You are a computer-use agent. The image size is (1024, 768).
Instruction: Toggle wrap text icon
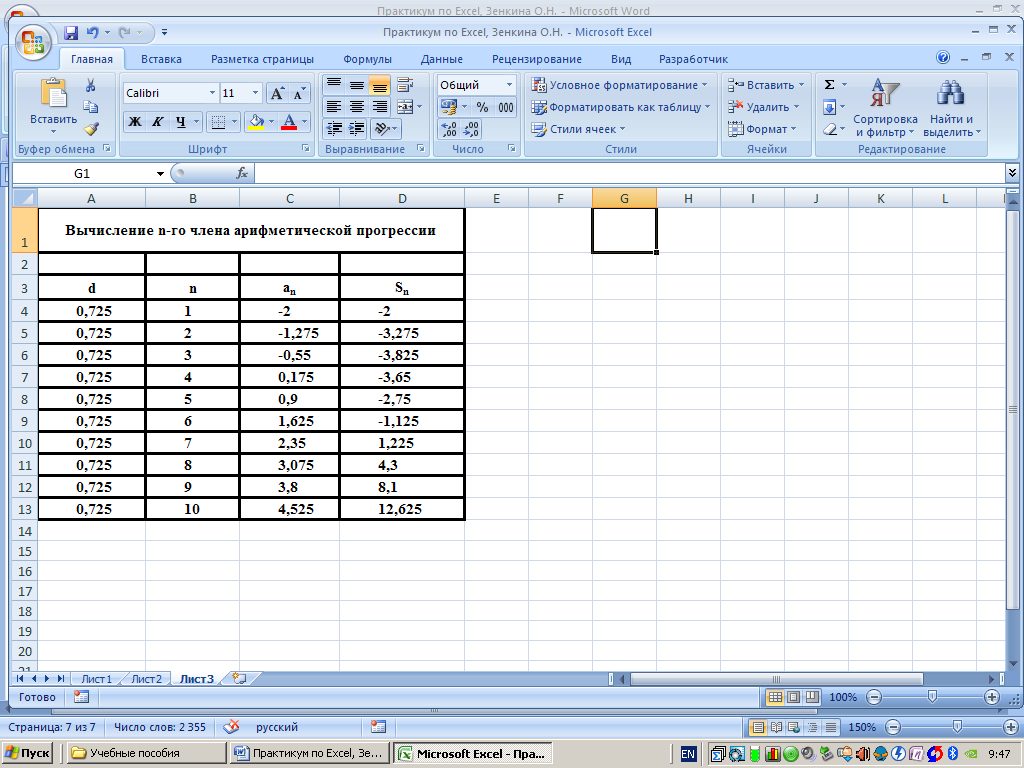[x=406, y=85]
